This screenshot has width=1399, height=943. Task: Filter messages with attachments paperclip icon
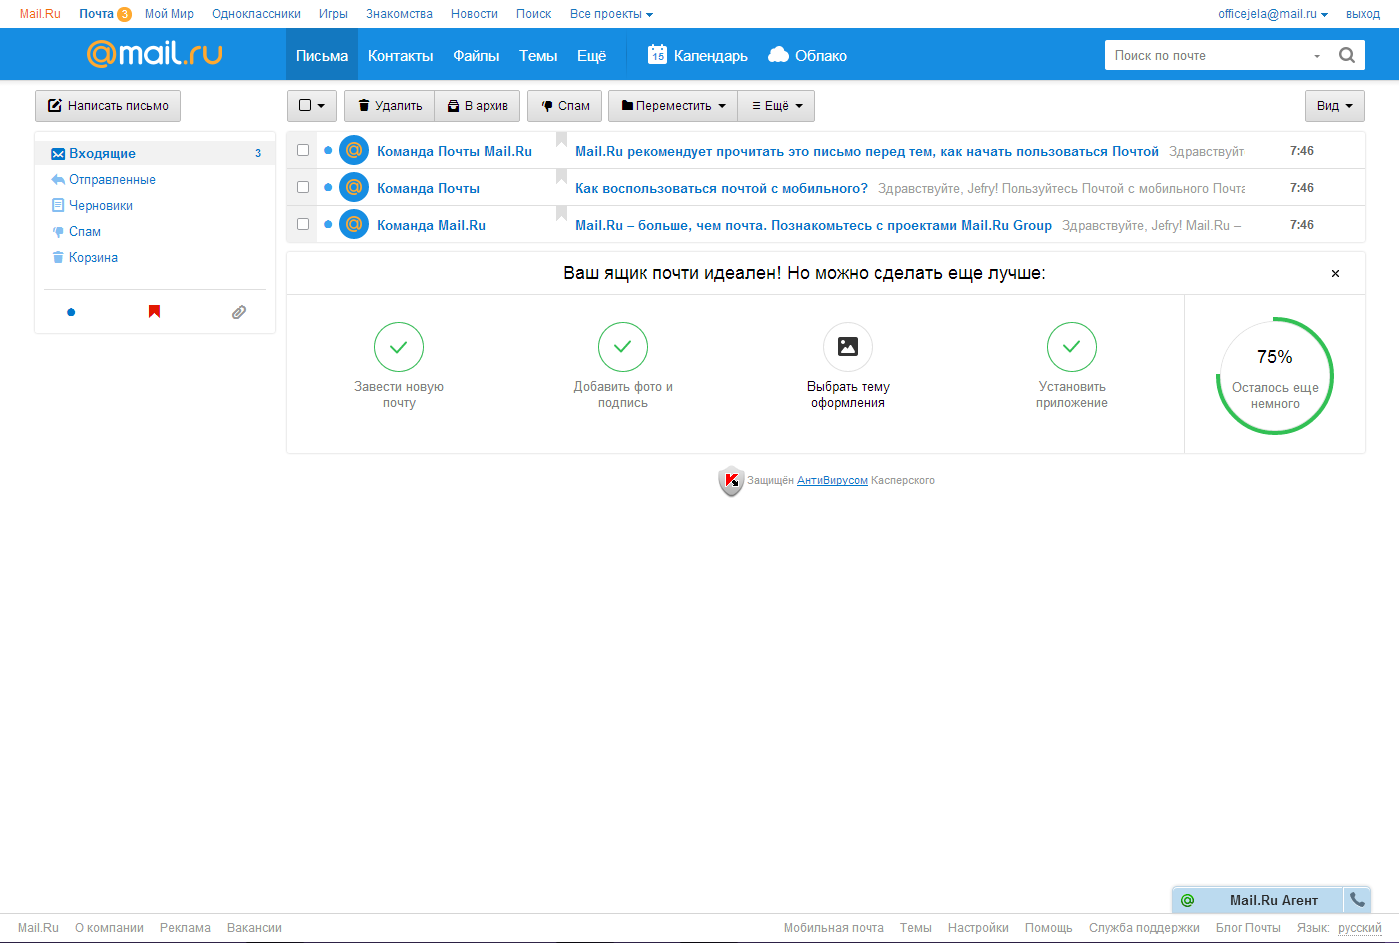tap(239, 312)
